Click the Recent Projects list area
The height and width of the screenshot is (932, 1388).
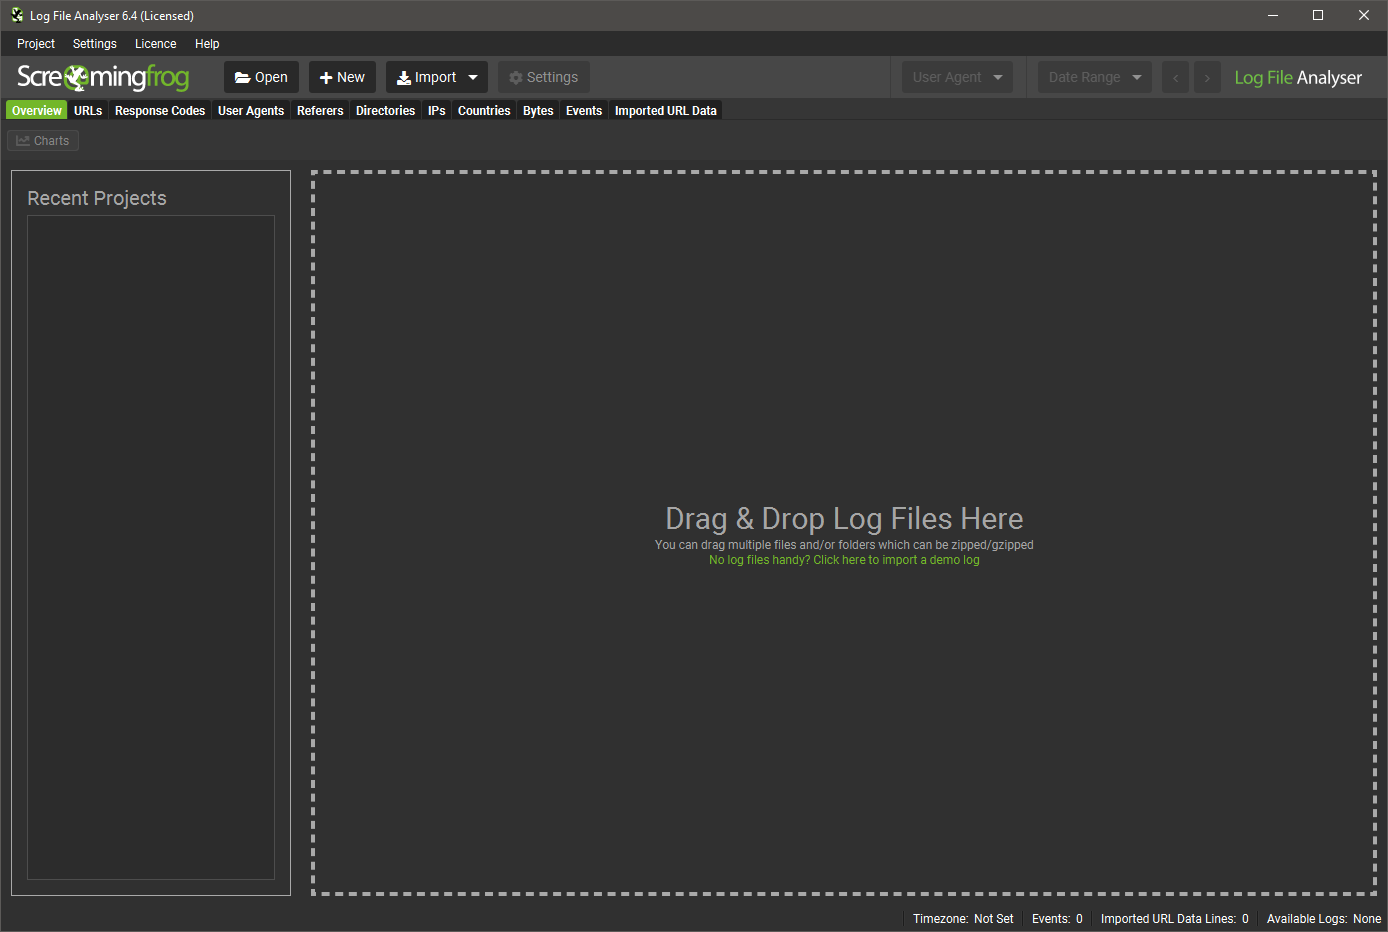tap(151, 546)
